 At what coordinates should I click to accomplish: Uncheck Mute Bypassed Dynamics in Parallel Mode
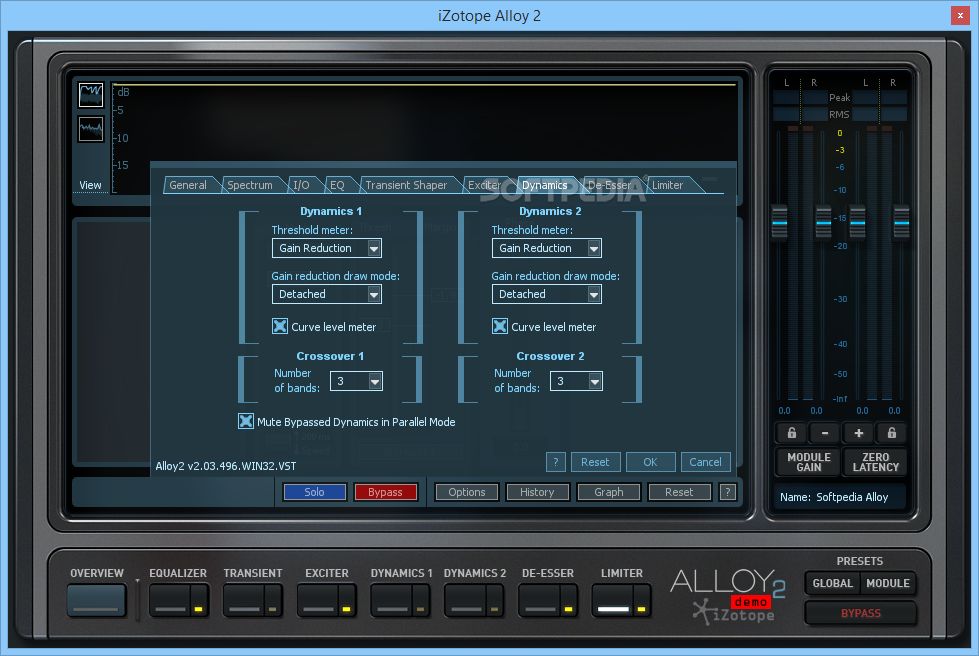pyautogui.click(x=246, y=421)
